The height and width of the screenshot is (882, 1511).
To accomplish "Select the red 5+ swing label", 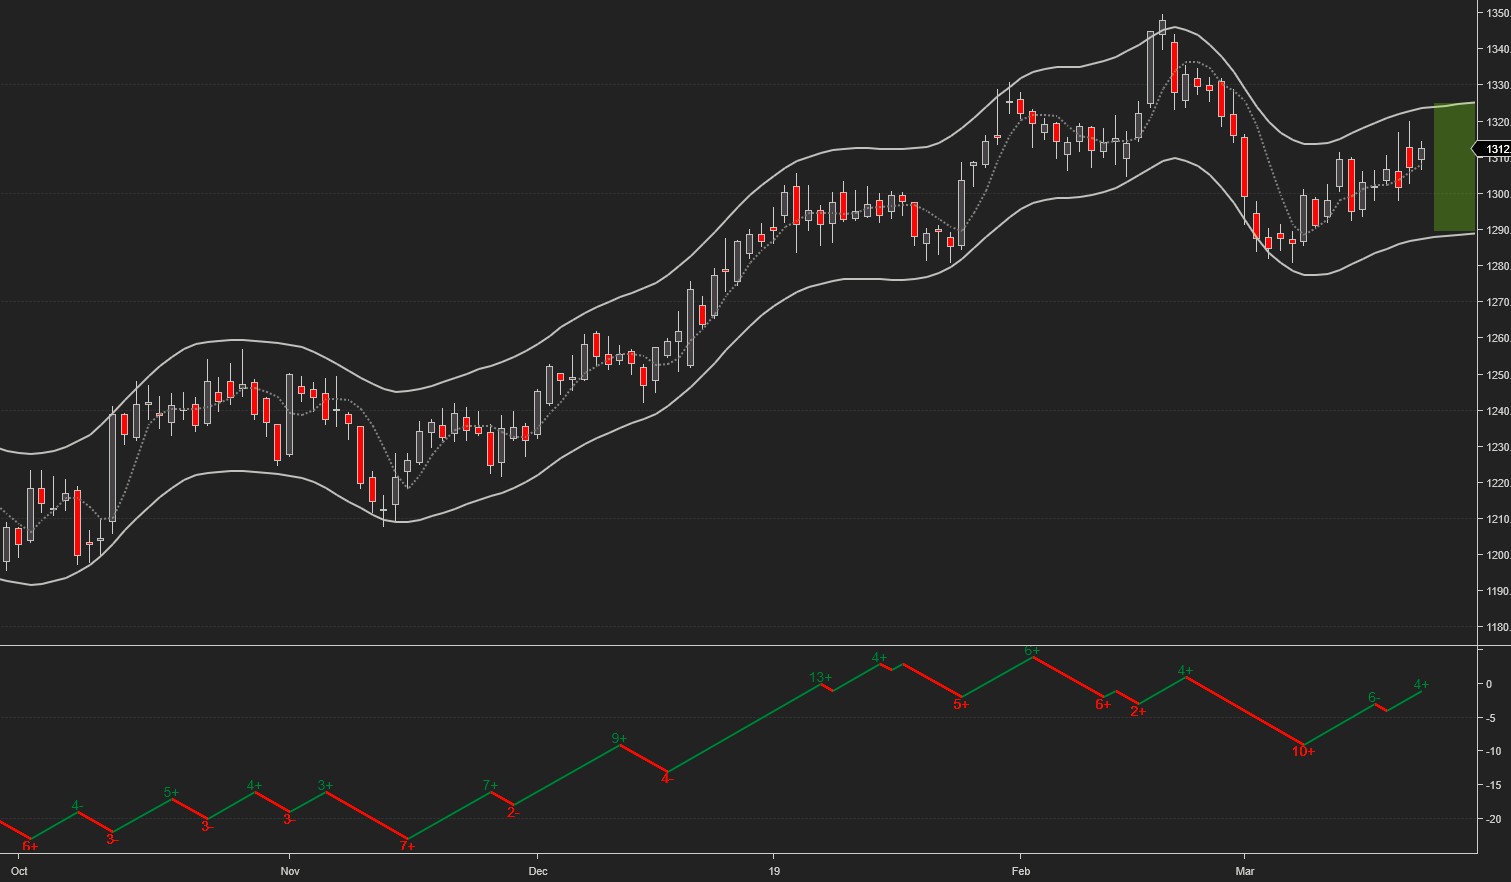I will click(x=961, y=704).
